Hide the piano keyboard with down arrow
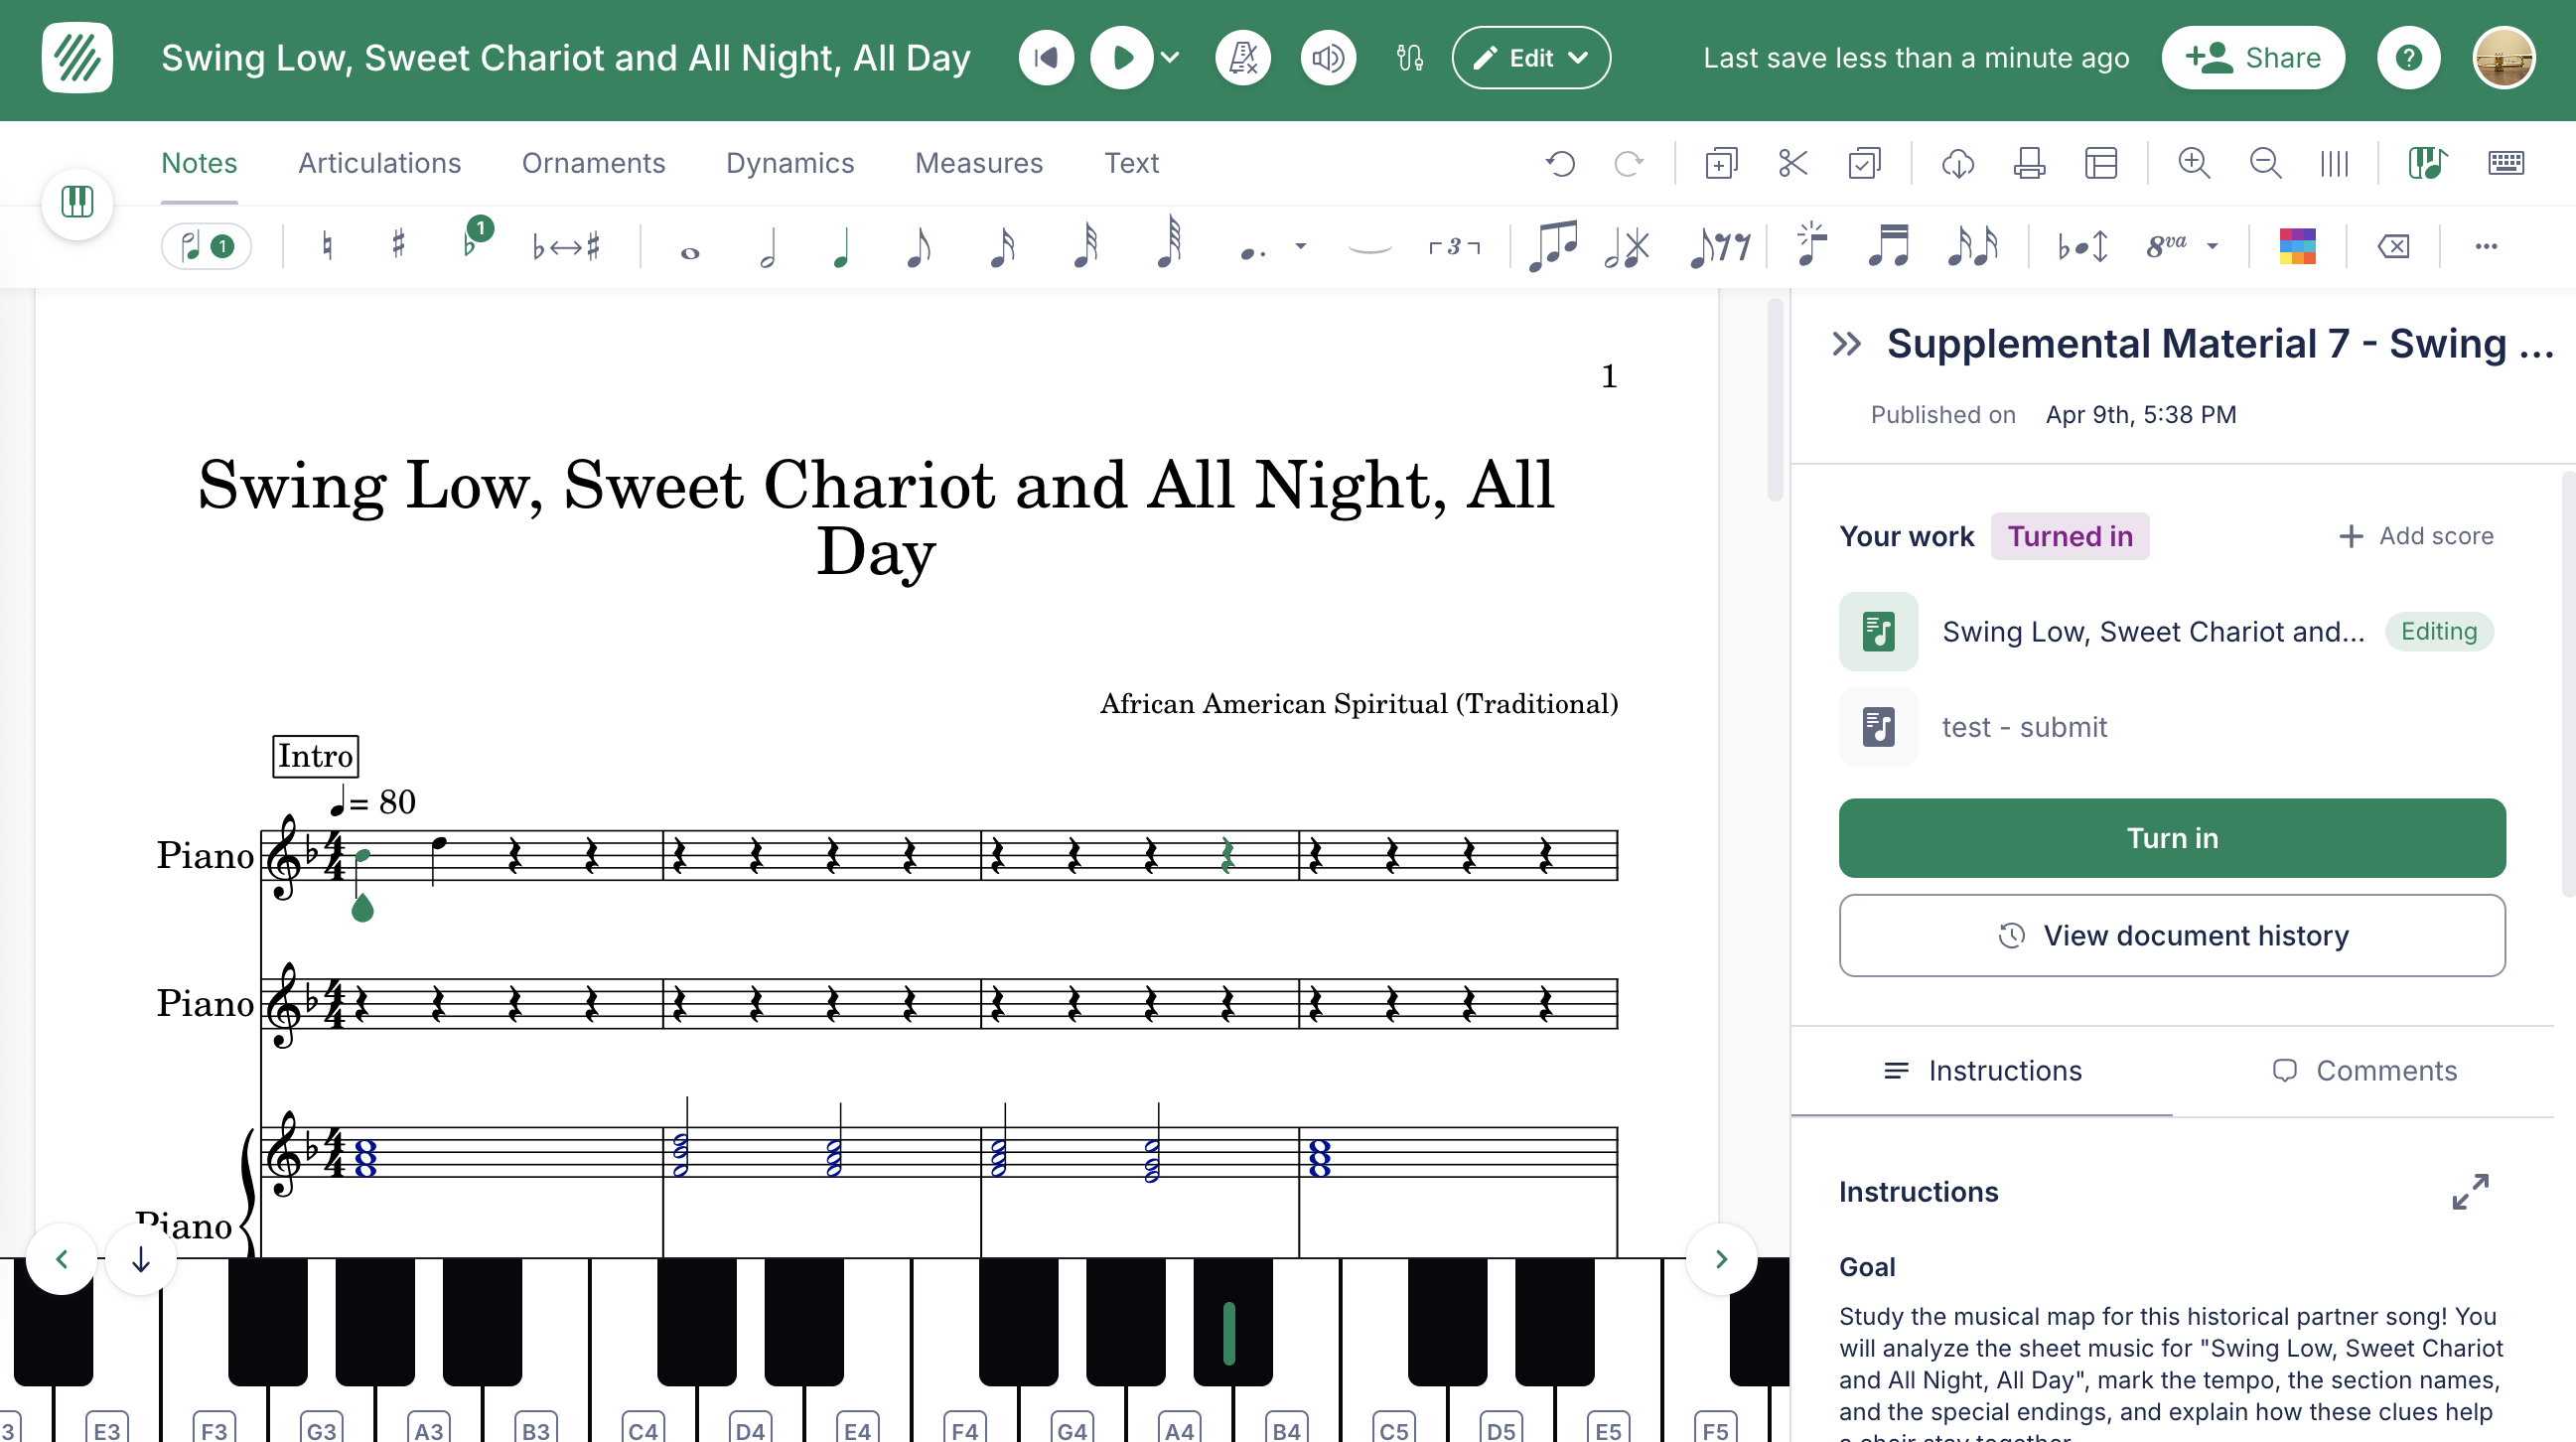The width and height of the screenshot is (2576, 1442). point(141,1259)
